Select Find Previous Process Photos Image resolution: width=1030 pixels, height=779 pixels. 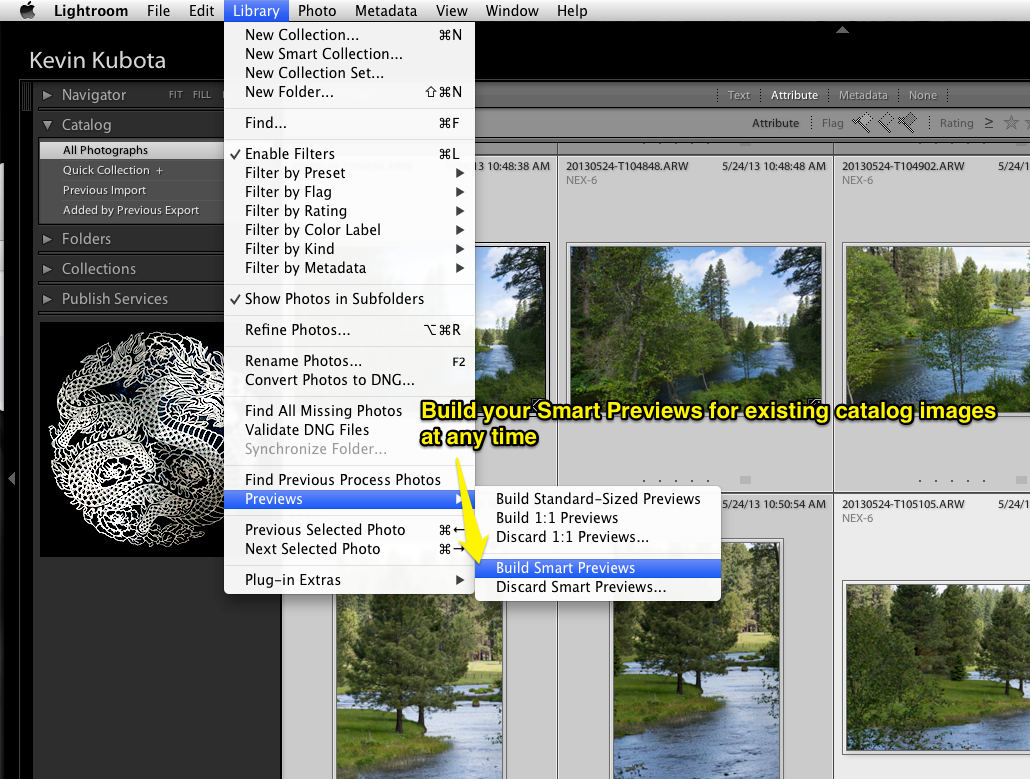tap(349, 479)
